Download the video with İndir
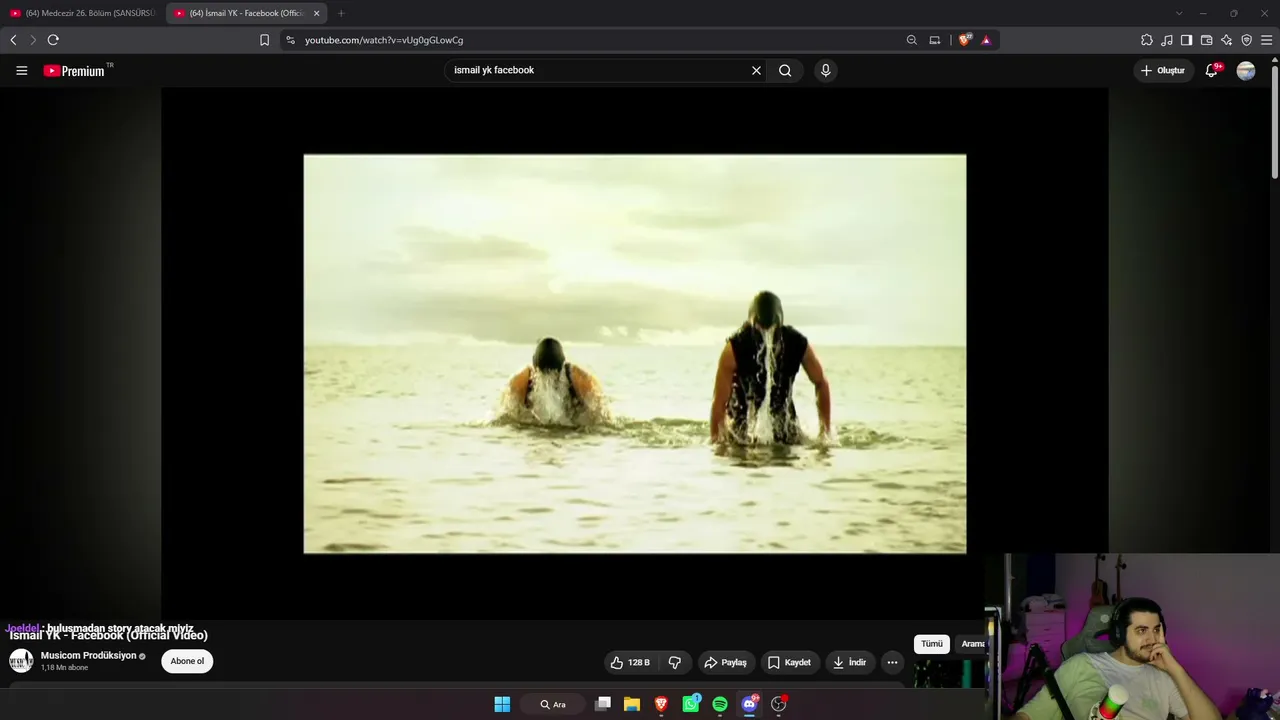This screenshot has width=1280, height=720. coord(850,662)
